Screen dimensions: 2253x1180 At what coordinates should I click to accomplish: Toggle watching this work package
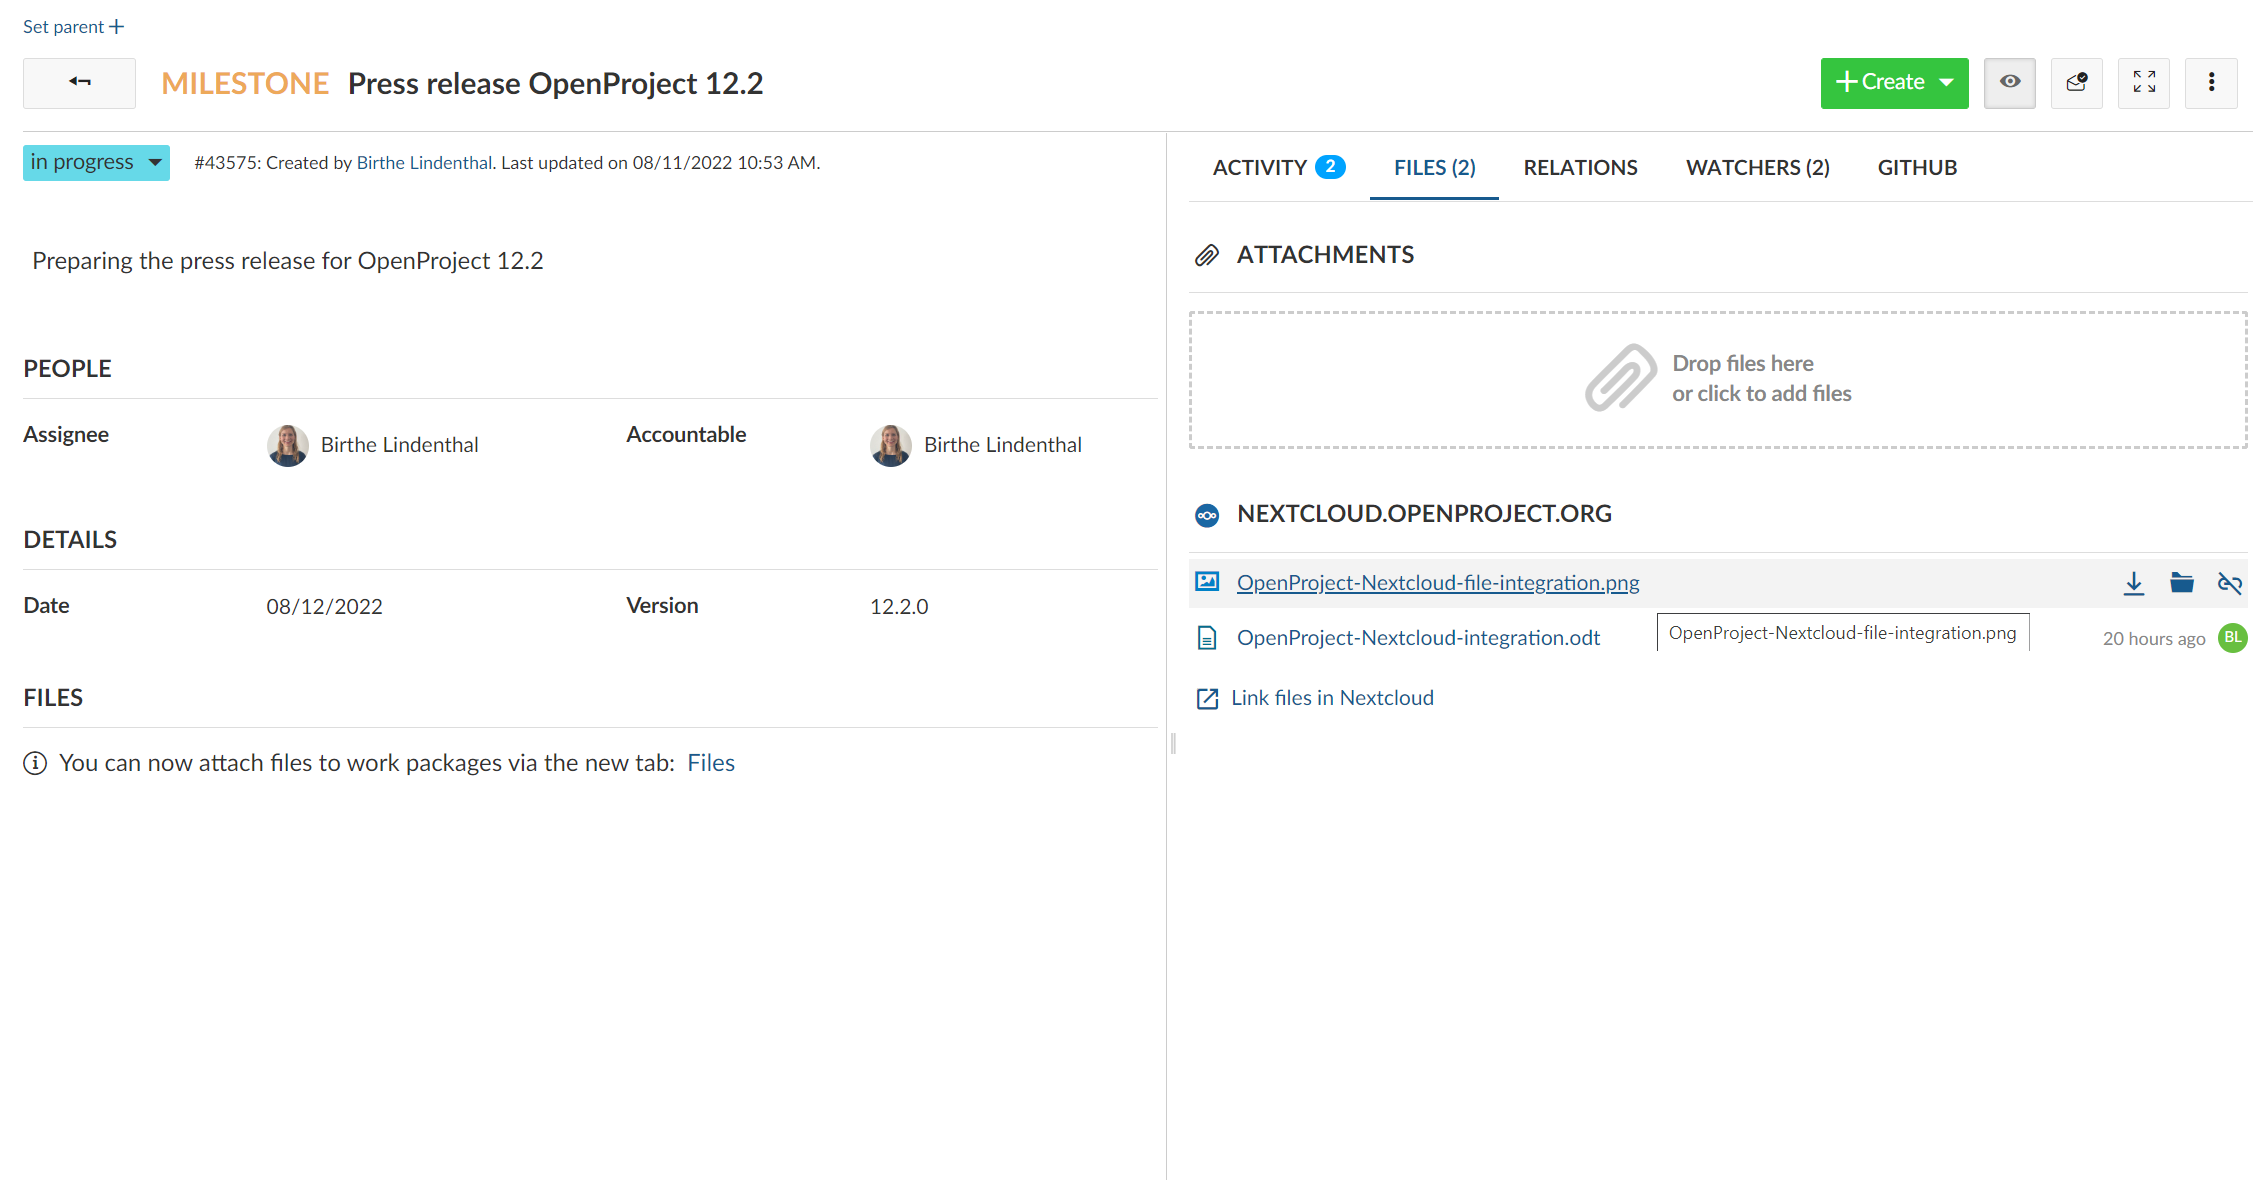pos(2010,83)
